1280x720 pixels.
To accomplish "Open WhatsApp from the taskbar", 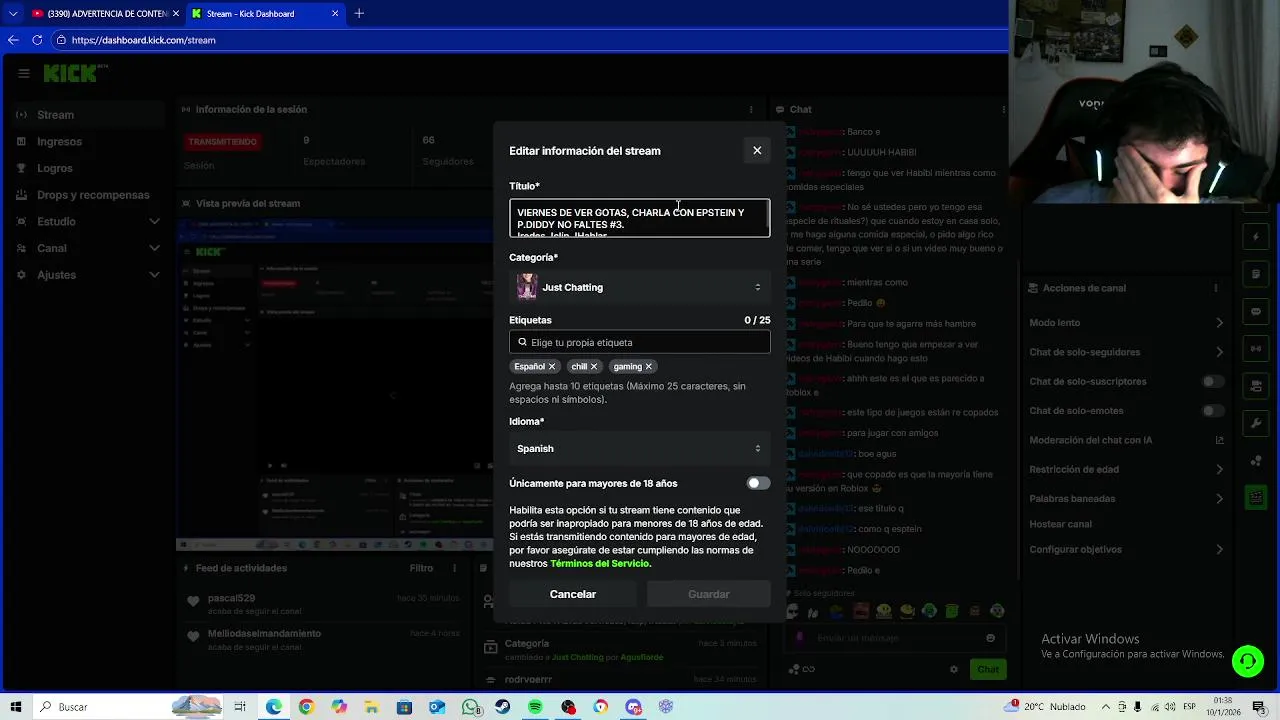I will point(470,707).
